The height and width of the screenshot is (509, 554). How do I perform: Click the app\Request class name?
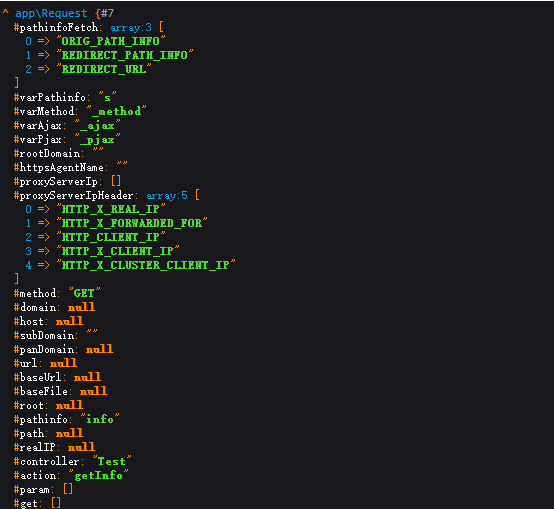[x=51, y=13]
